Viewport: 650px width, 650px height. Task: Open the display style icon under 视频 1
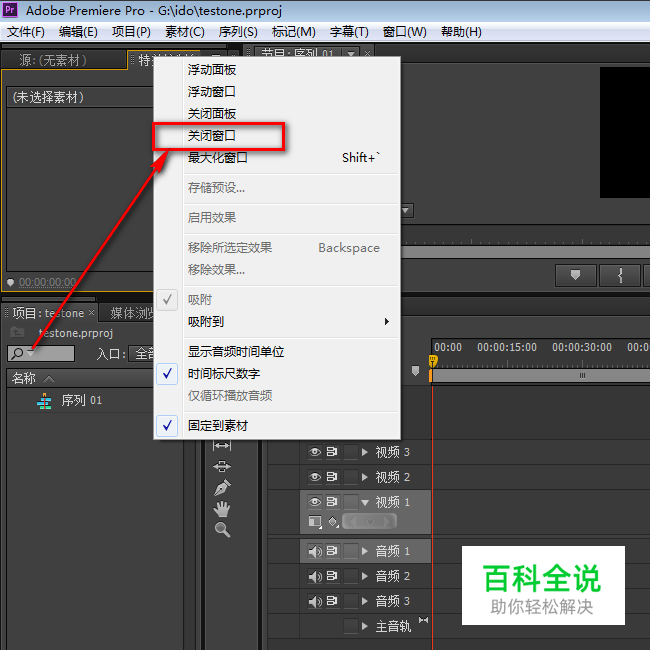tap(315, 521)
